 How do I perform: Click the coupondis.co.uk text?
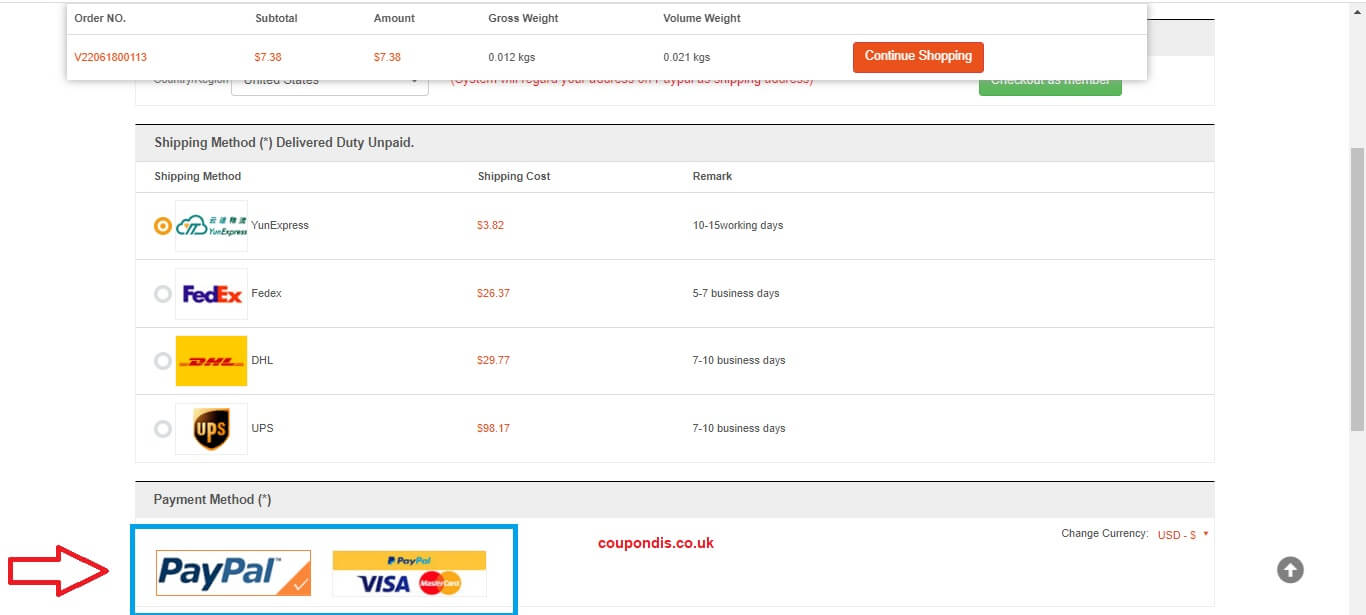[x=656, y=543]
